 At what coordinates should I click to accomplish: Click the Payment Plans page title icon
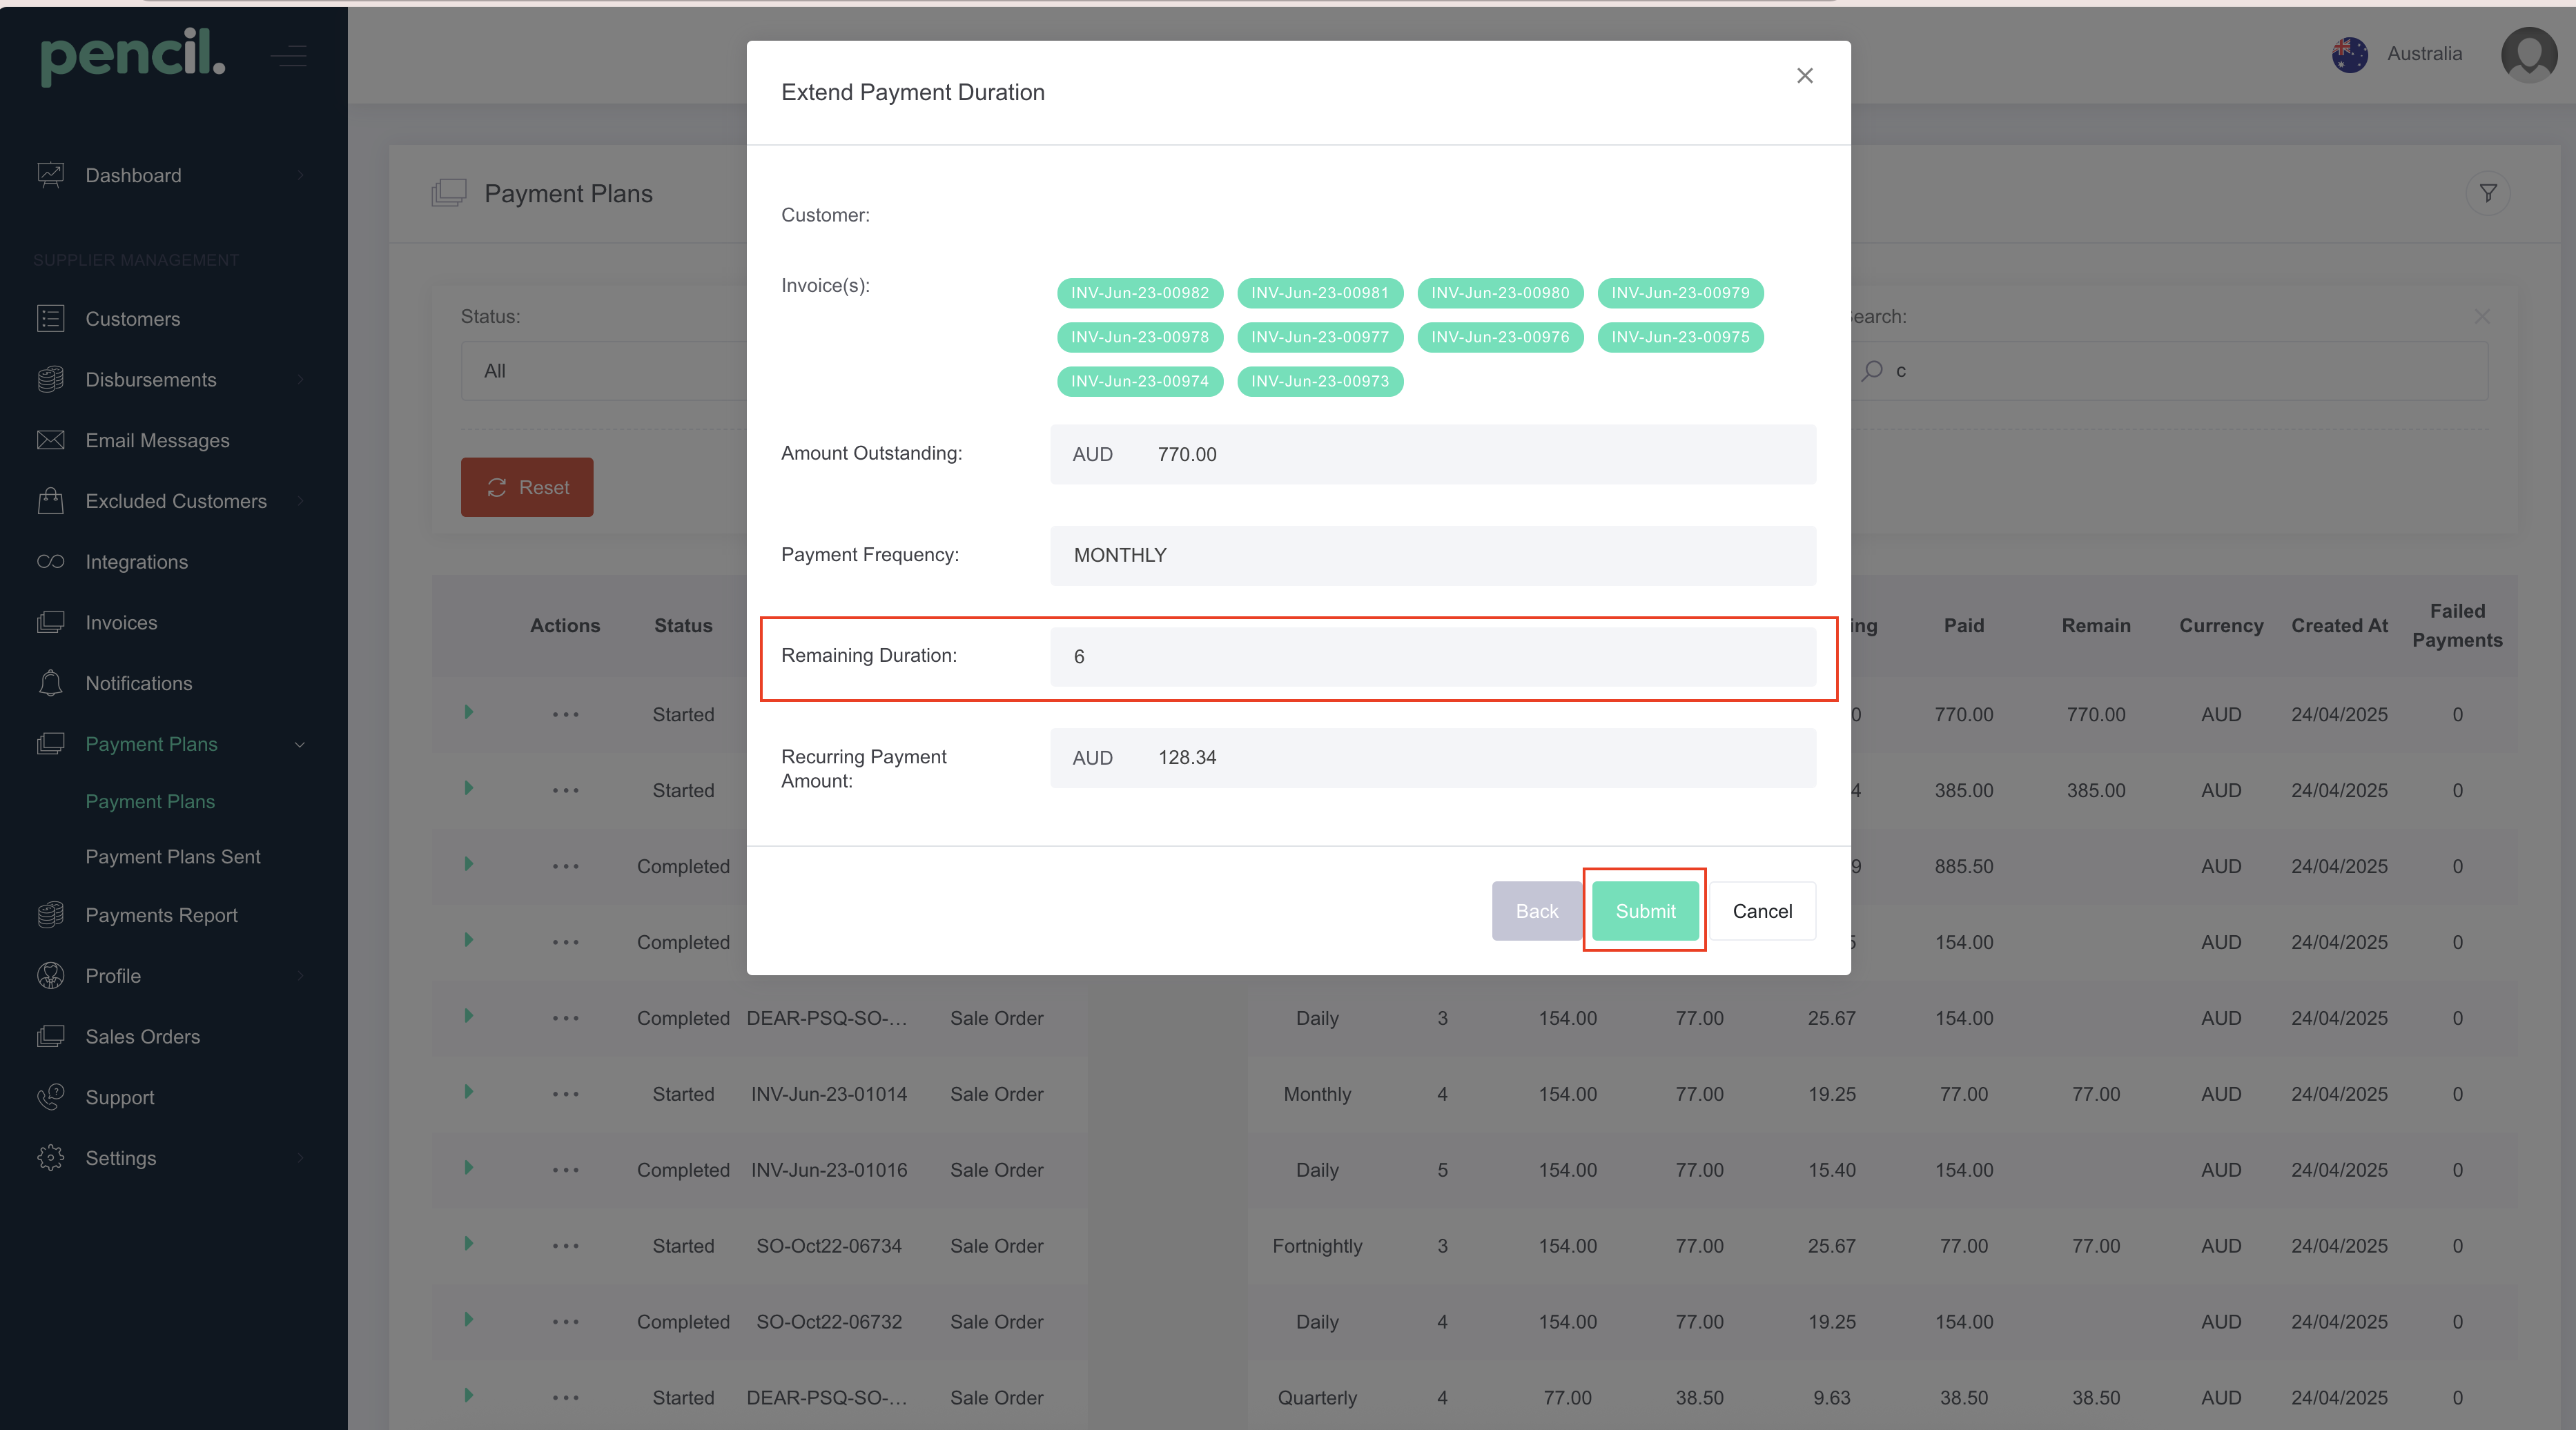tap(449, 193)
